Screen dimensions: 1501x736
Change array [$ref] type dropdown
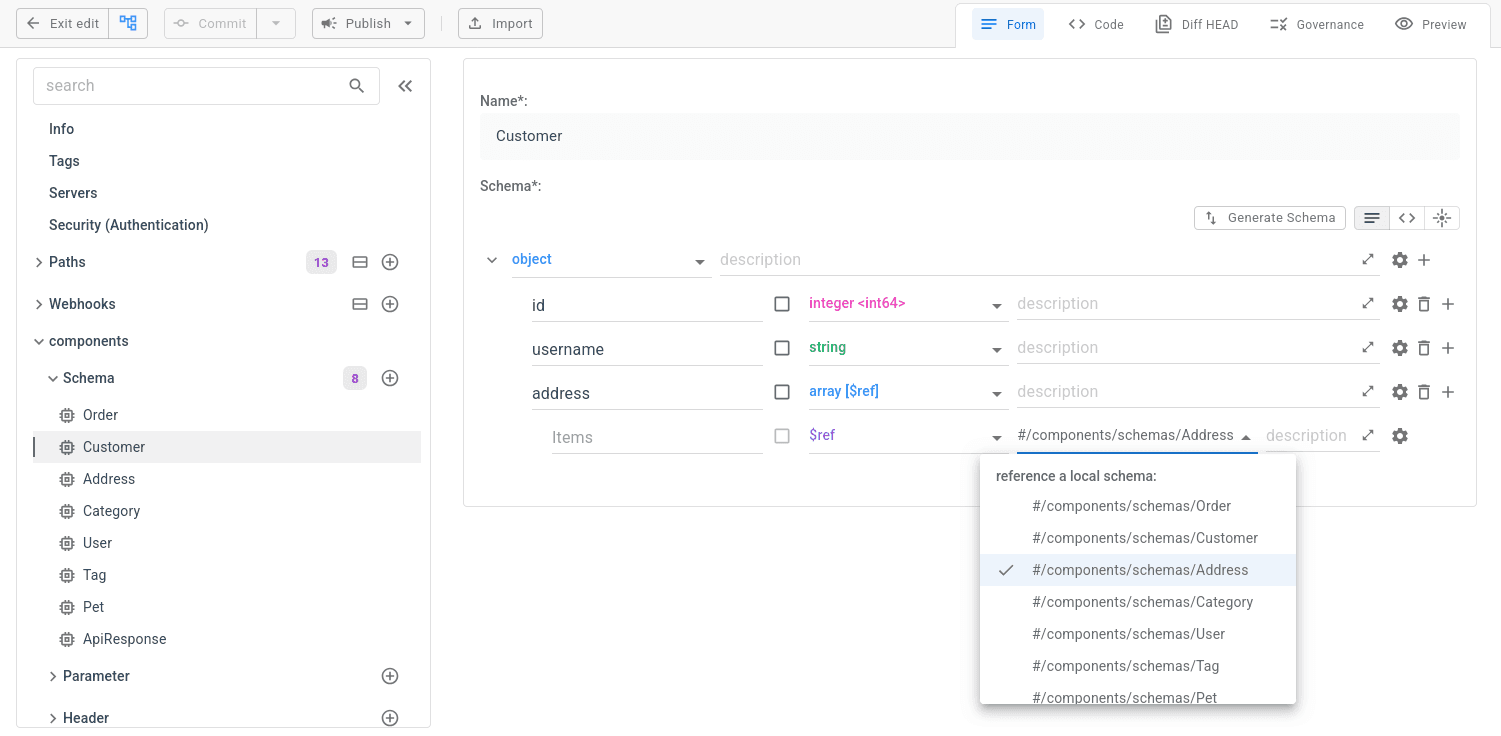pos(907,392)
